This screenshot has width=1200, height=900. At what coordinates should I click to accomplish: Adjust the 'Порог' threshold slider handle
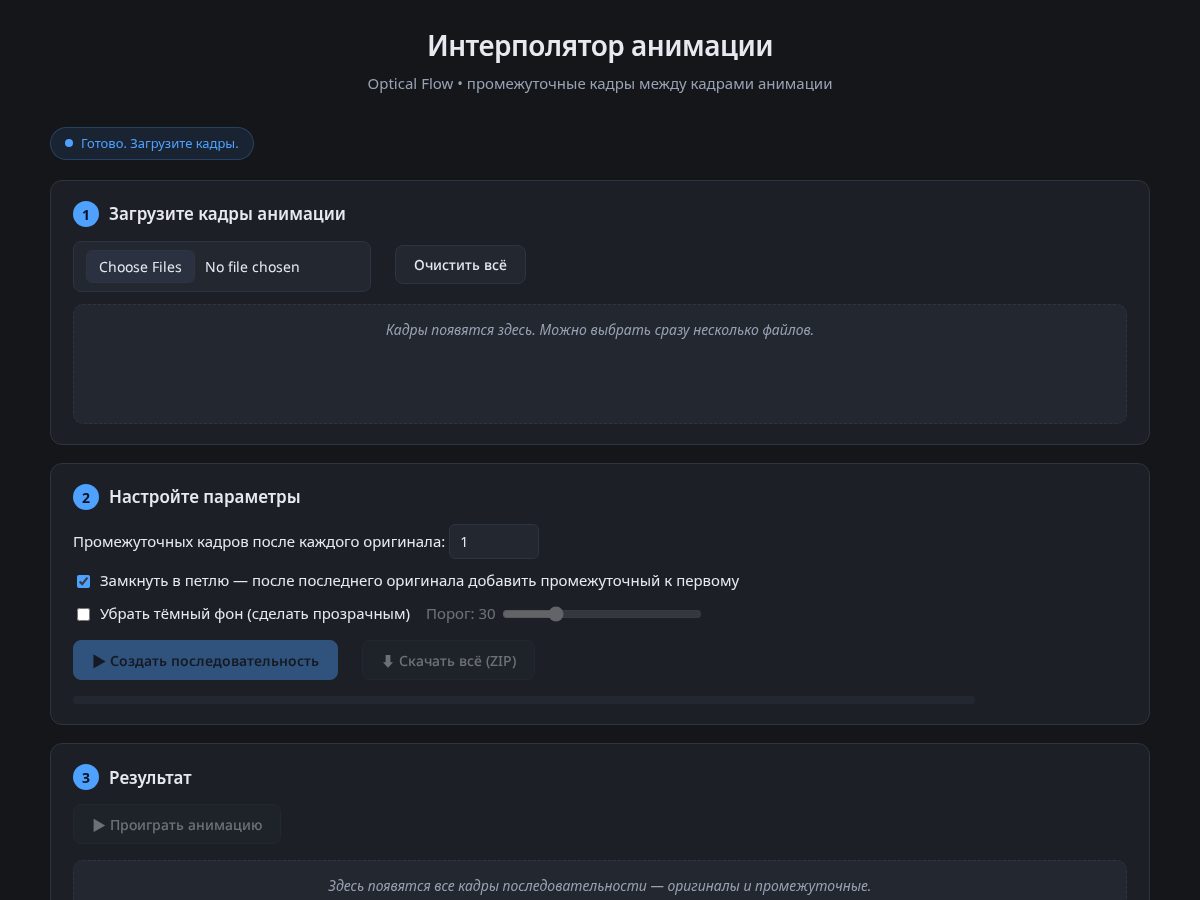557,614
